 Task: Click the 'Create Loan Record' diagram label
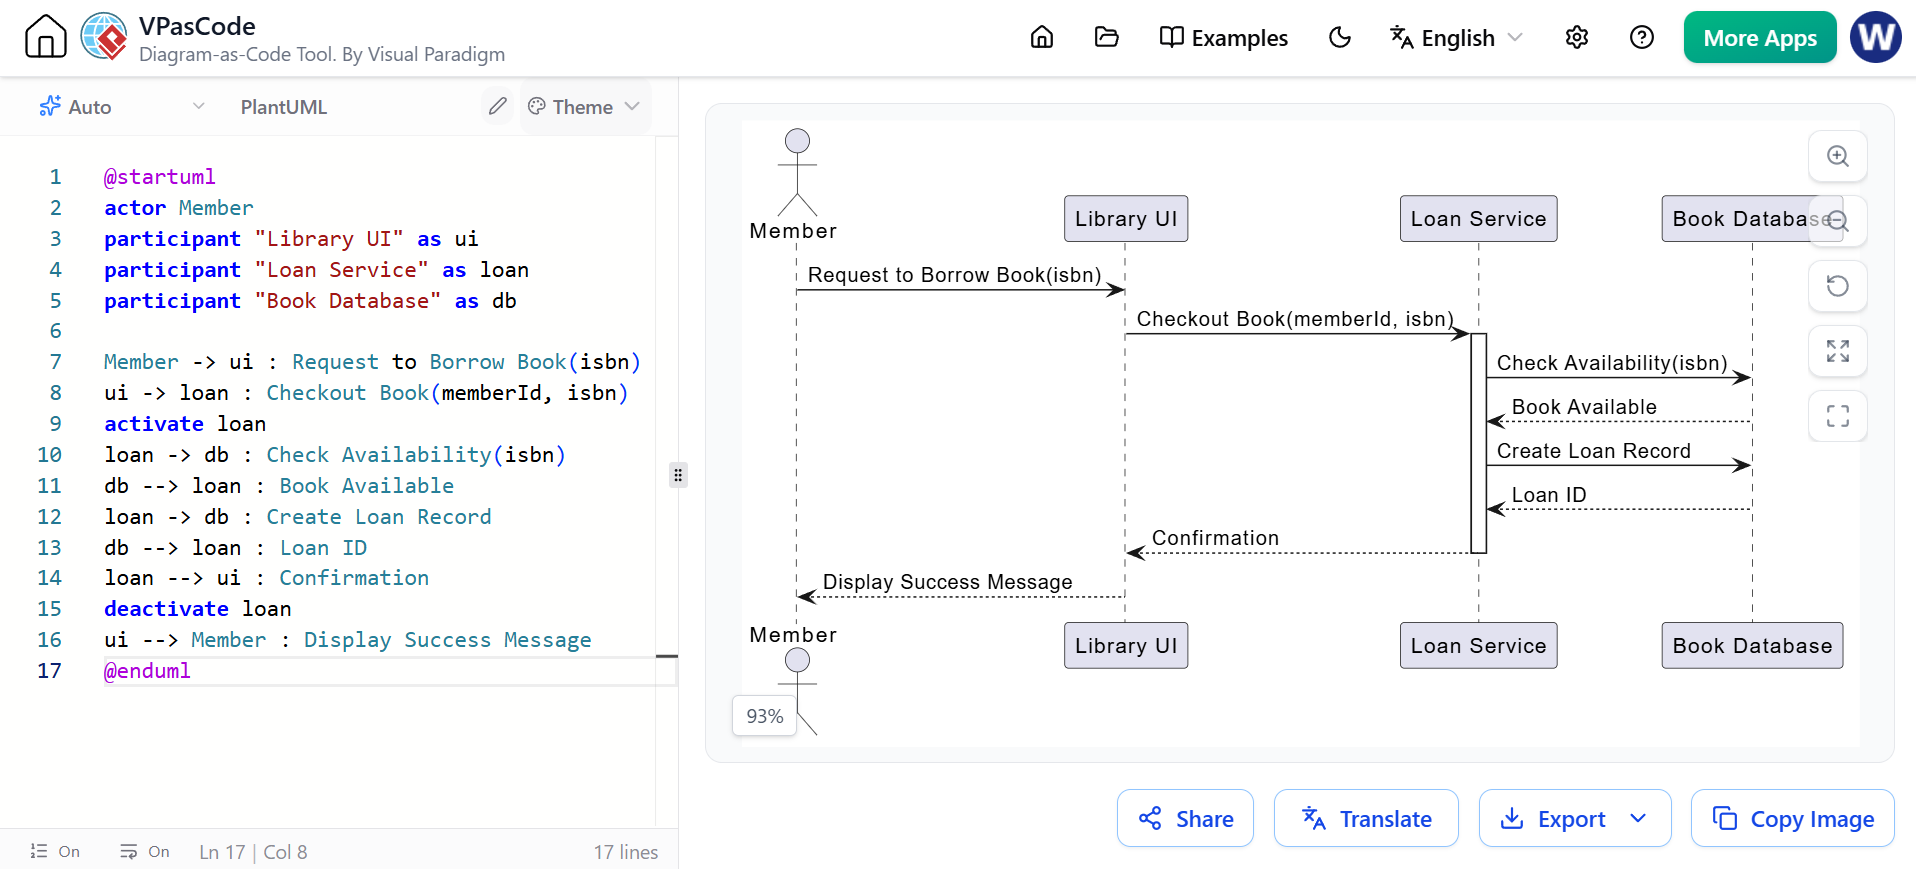pos(1593,451)
